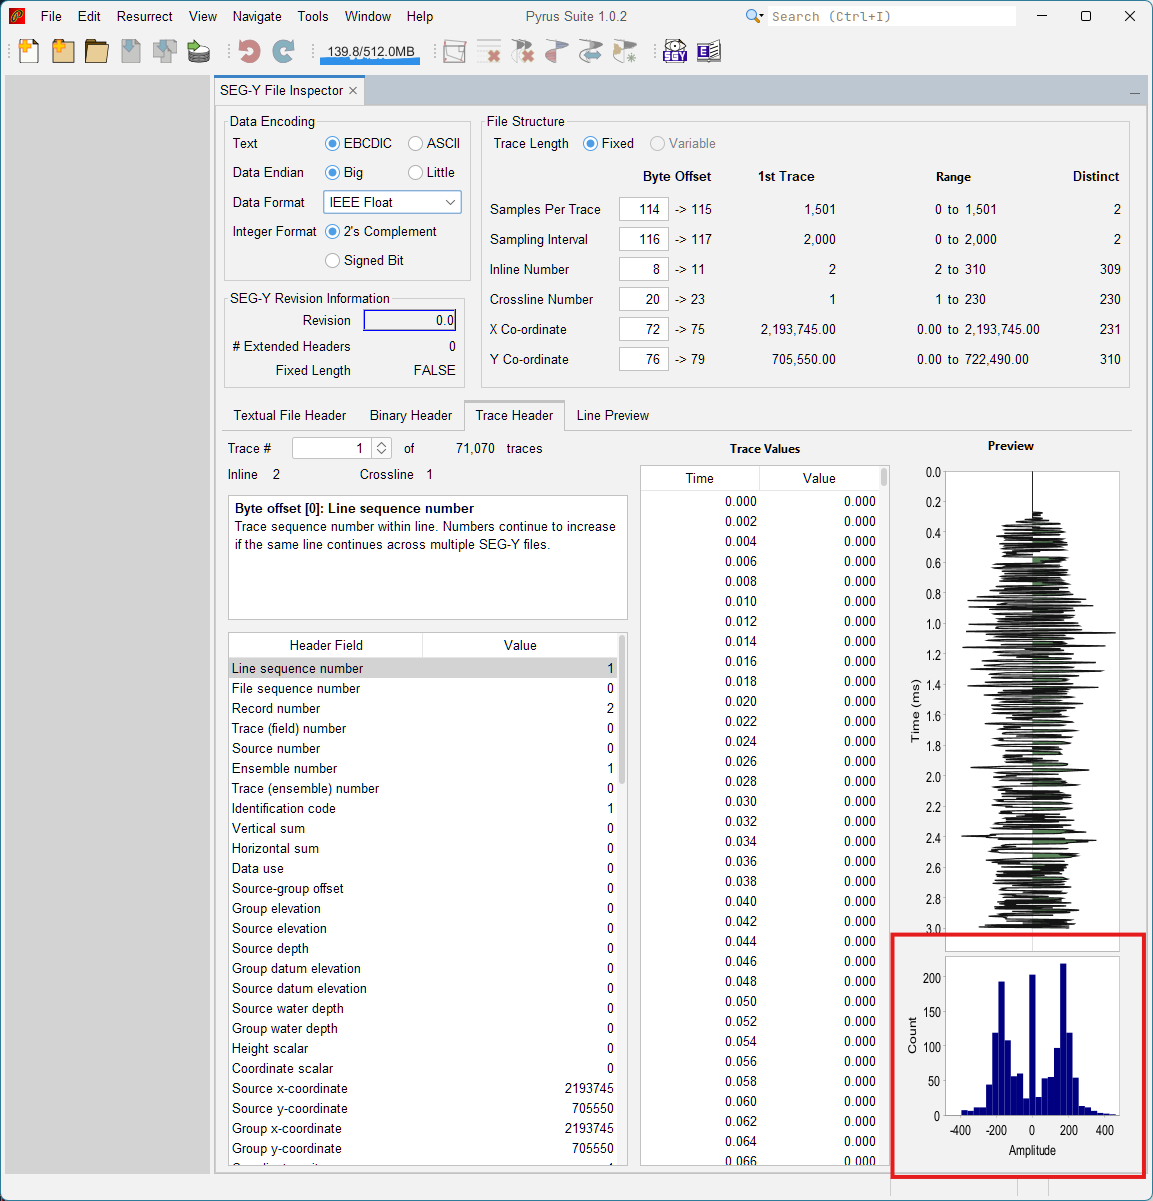Screen dimensions: 1153x1201
Task: Increment the trace number spinner up arrow
Action: pos(381,444)
